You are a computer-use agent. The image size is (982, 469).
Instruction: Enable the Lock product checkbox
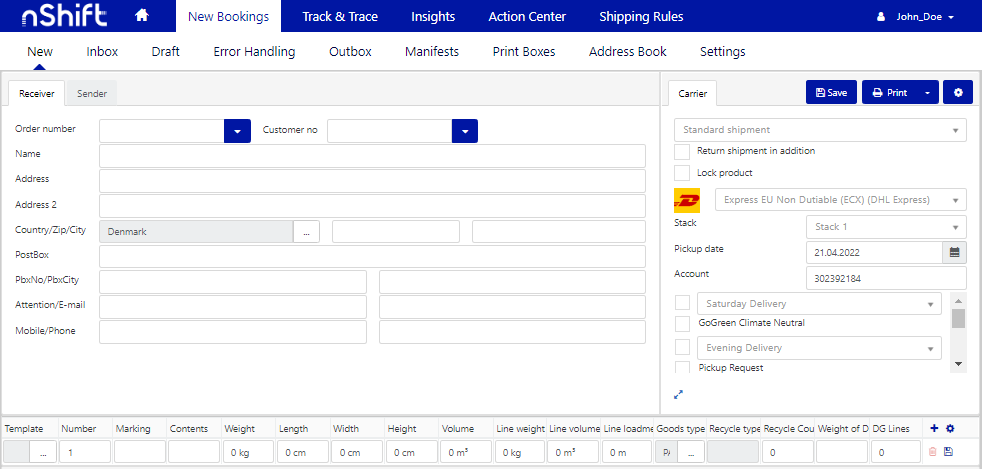(x=682, y=173)
